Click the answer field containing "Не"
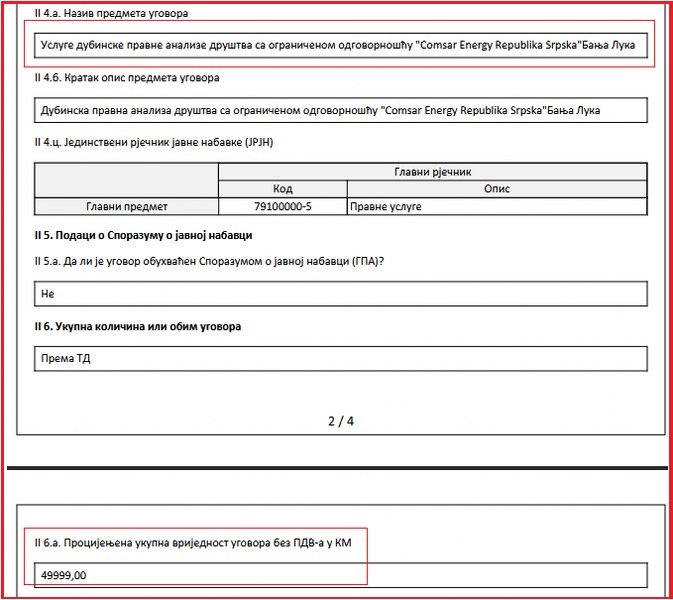The image size is (673, 600). click(340, 294)
